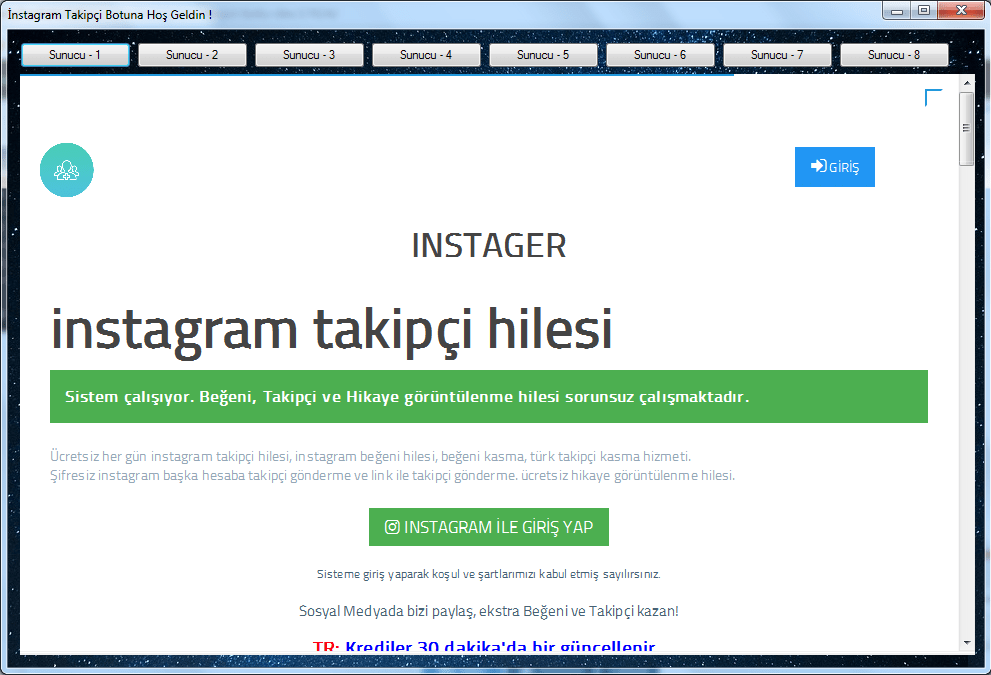Click the 'Sisteme giriş yaparak koşul' terms text
Screen dimensions: 991x675
tap(489, 574)
